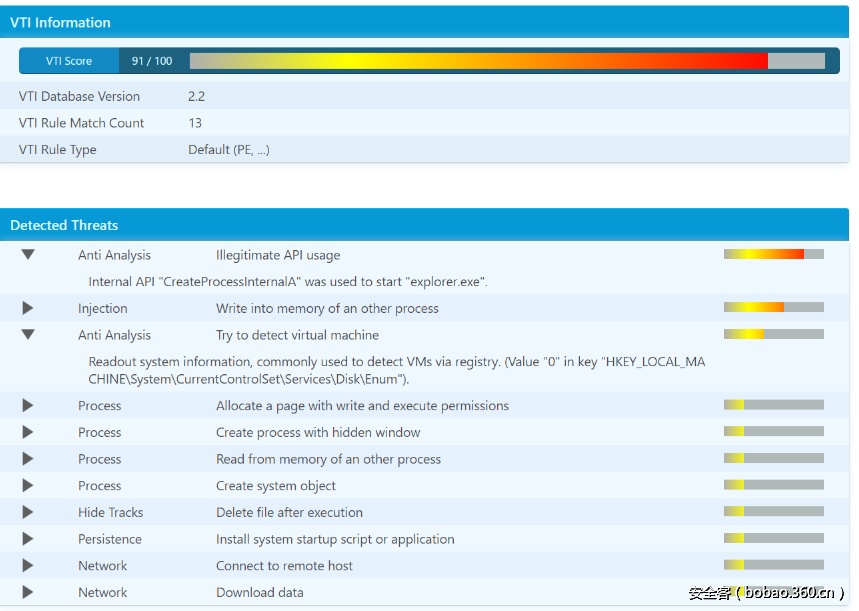This screenshot has height=611, width=859.
Task: Expand the Read from memory row arrow
Action: pyautogui.click(x=28, y=459)
